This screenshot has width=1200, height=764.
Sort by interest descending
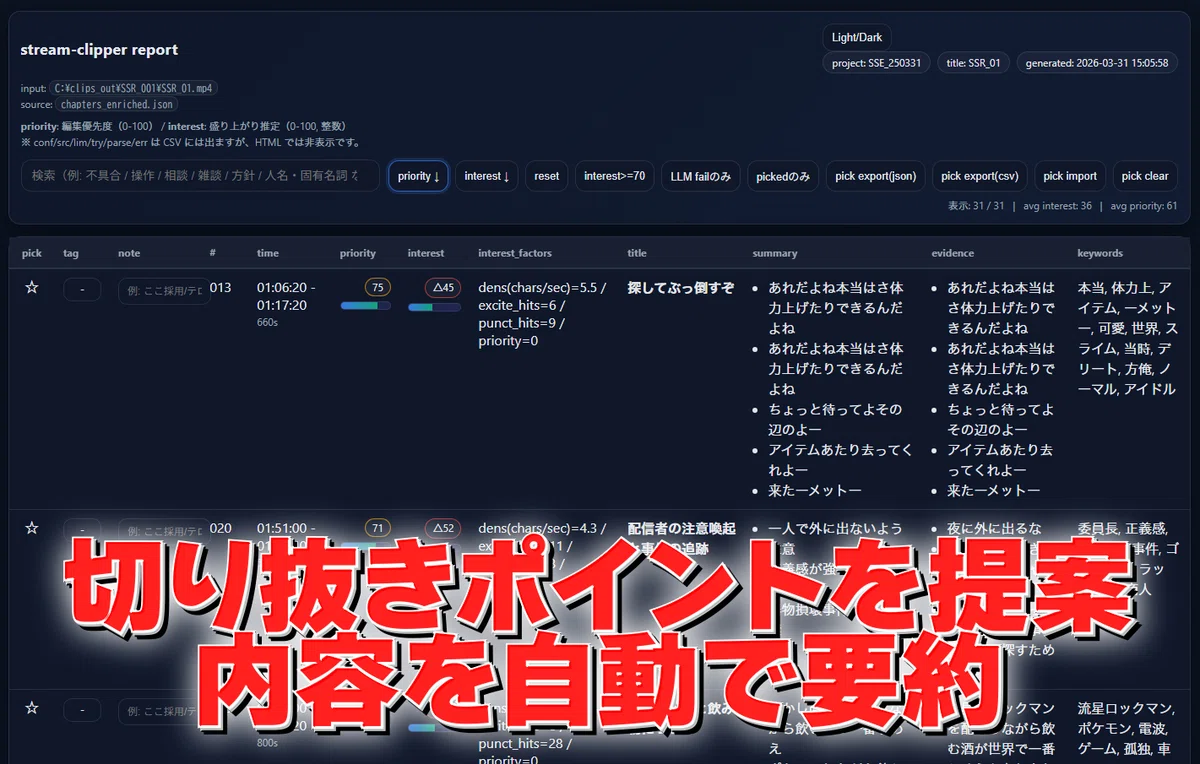coord(487,176)
